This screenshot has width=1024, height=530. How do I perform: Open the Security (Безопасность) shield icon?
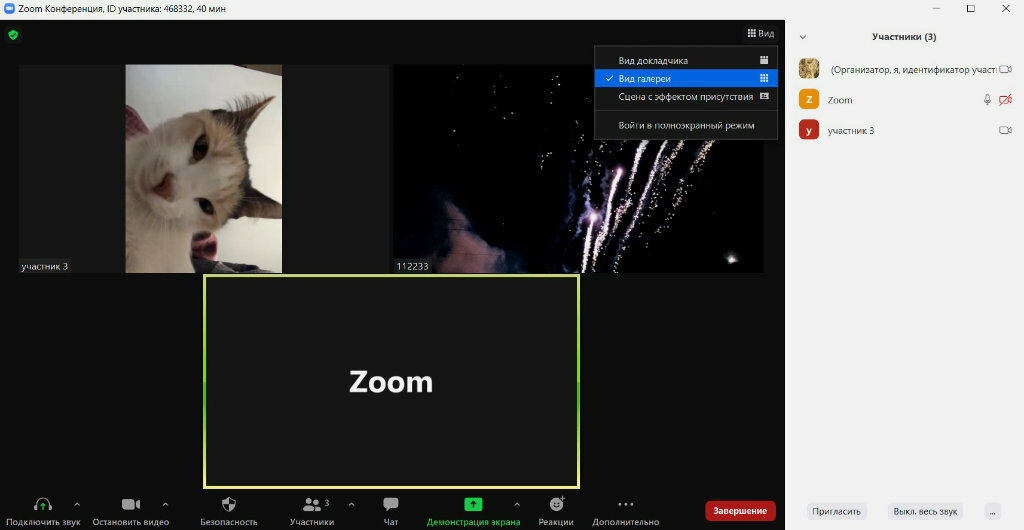[x=228, y=504]
